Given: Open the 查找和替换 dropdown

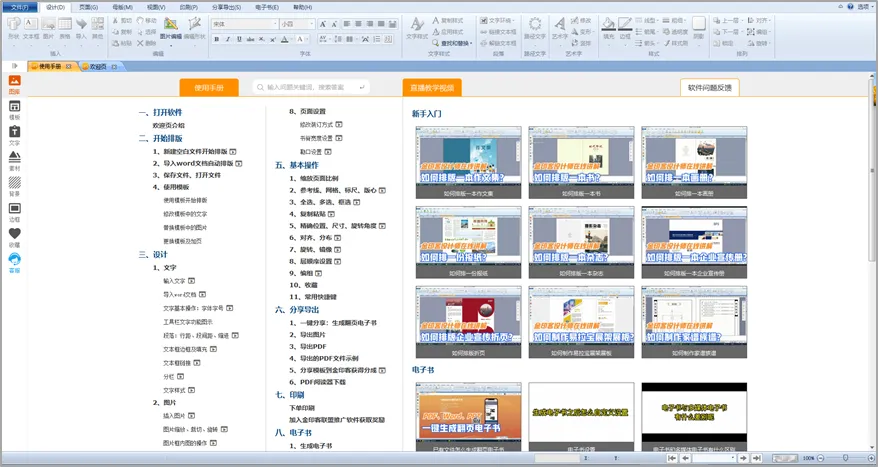Looking at the screenshot, I should click(455, 43).
